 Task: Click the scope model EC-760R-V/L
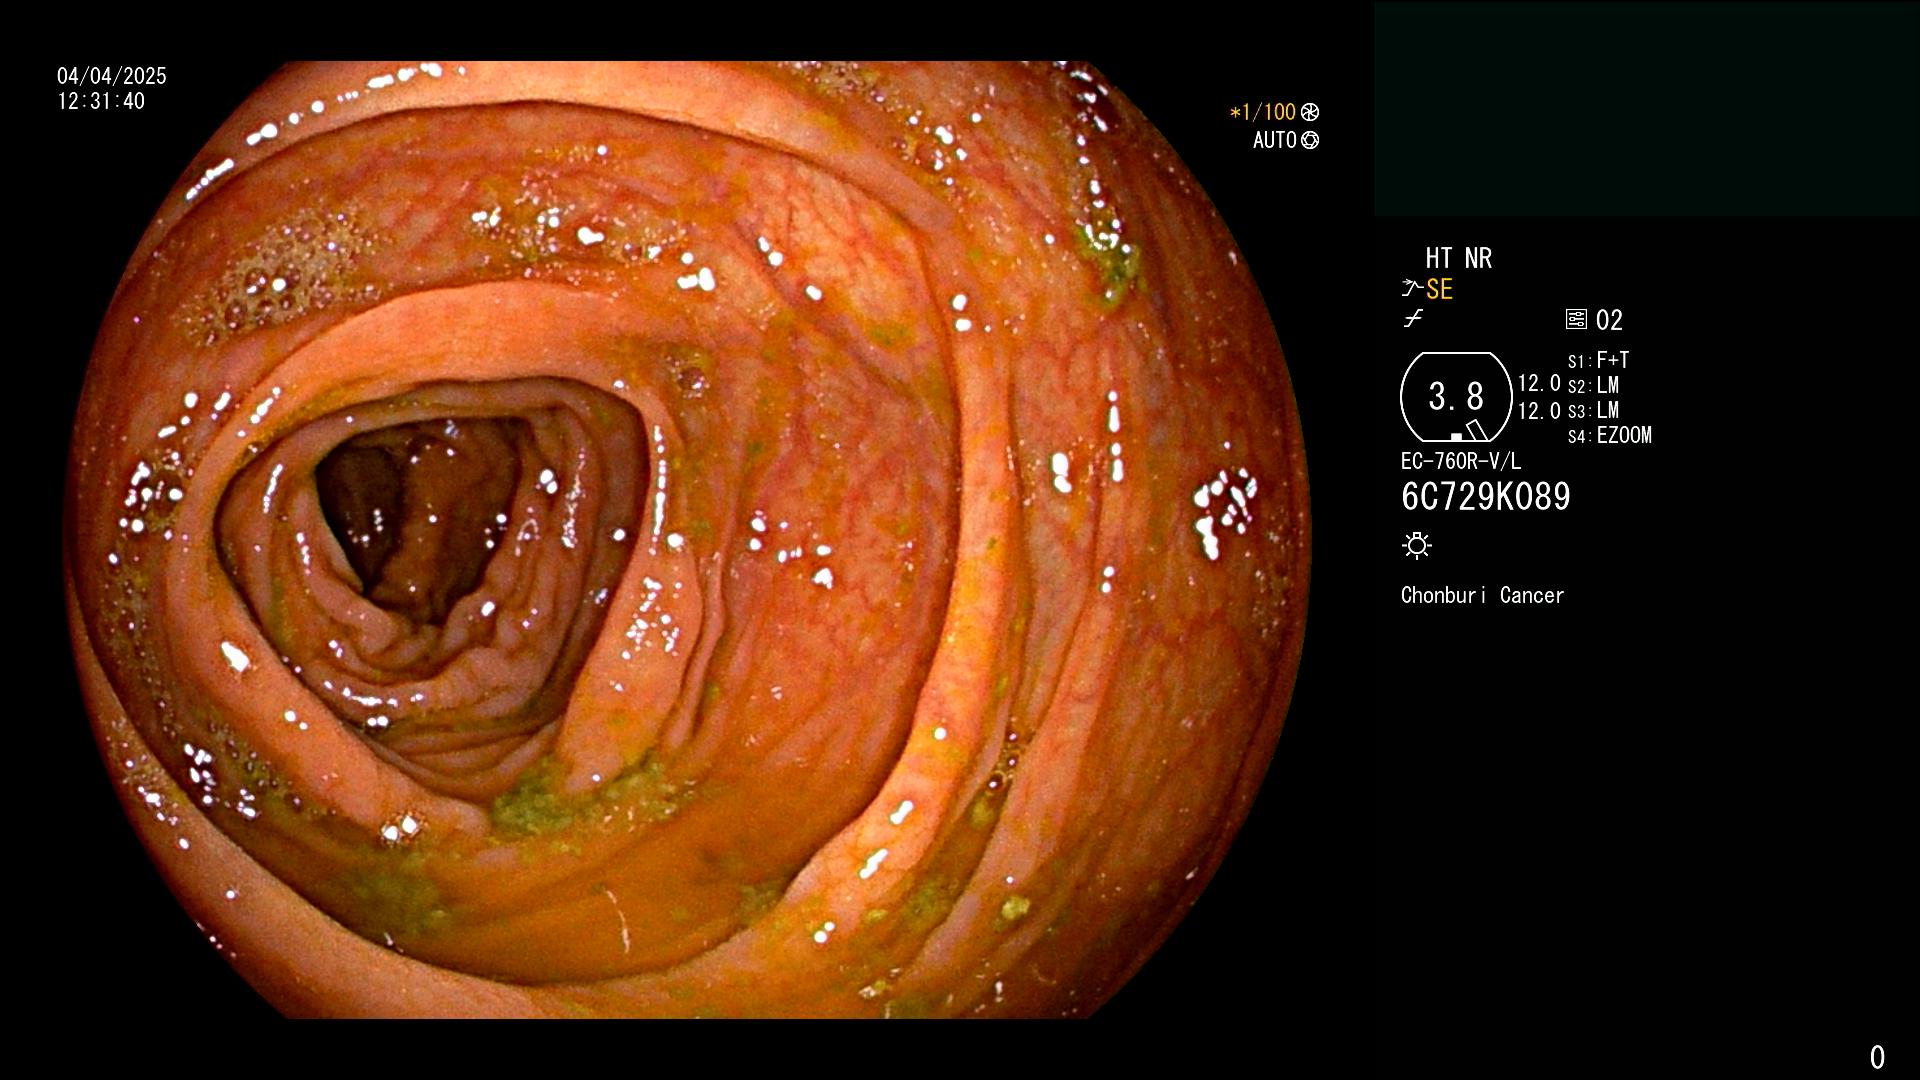pos(1461,461)
